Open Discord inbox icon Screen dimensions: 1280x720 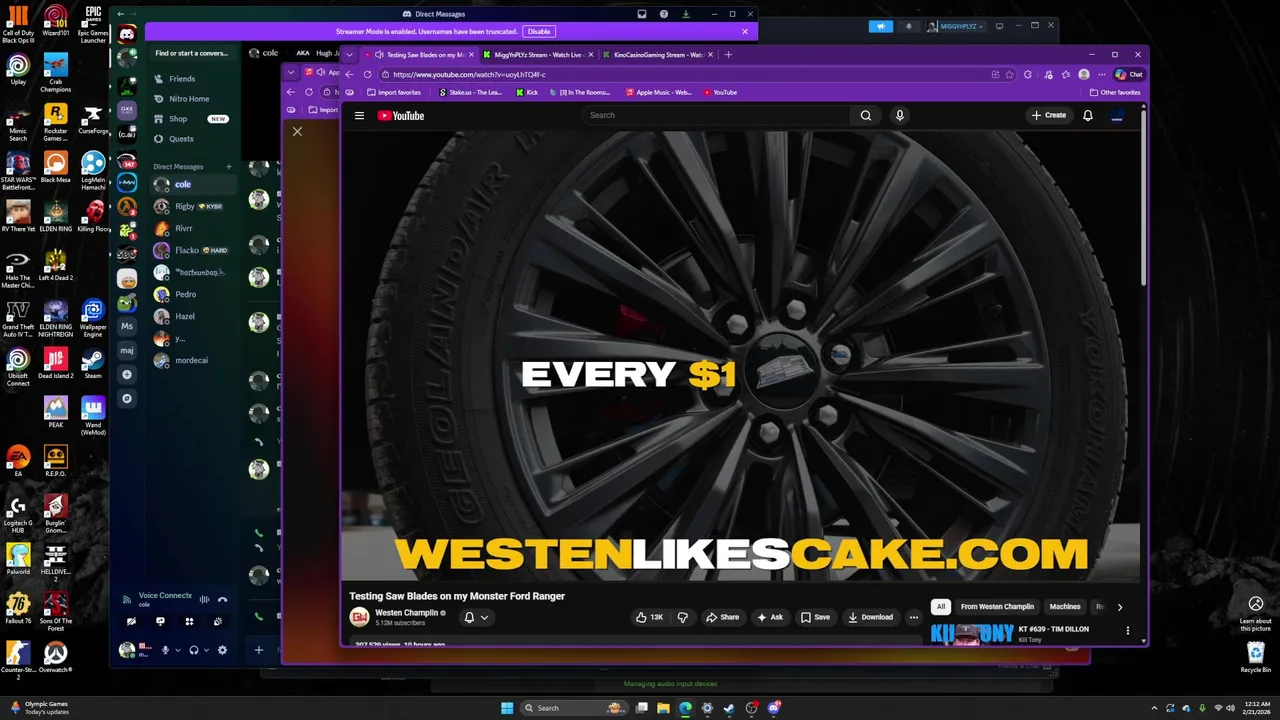pos(641,14)
